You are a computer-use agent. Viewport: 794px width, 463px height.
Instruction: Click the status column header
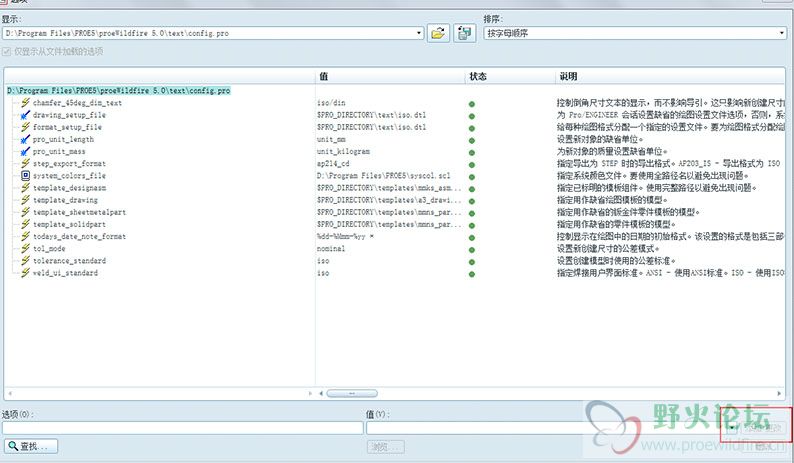[510, 76]
